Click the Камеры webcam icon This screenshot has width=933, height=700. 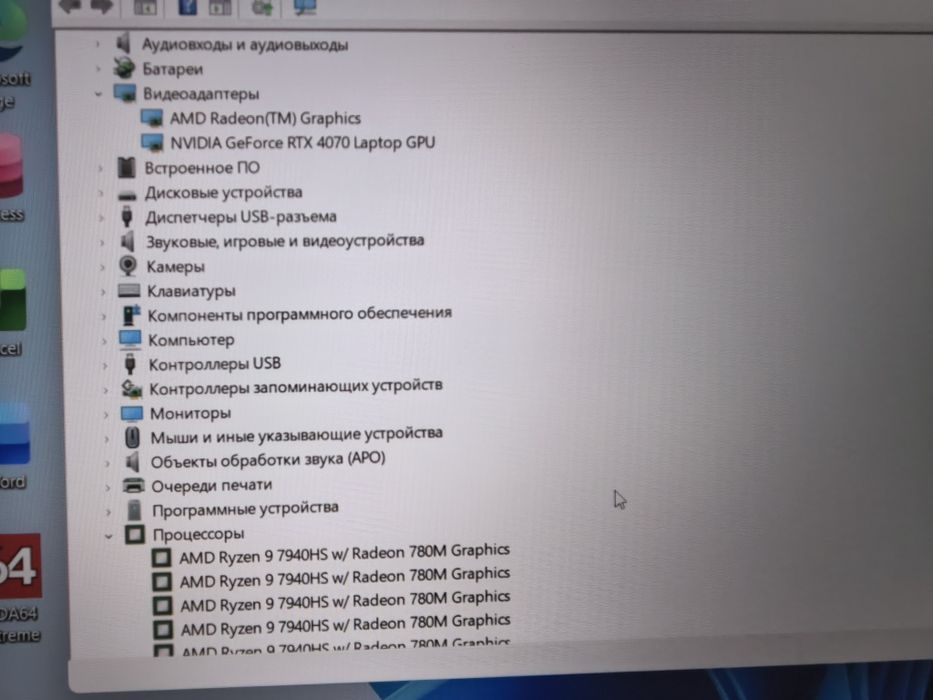[128, 265]
